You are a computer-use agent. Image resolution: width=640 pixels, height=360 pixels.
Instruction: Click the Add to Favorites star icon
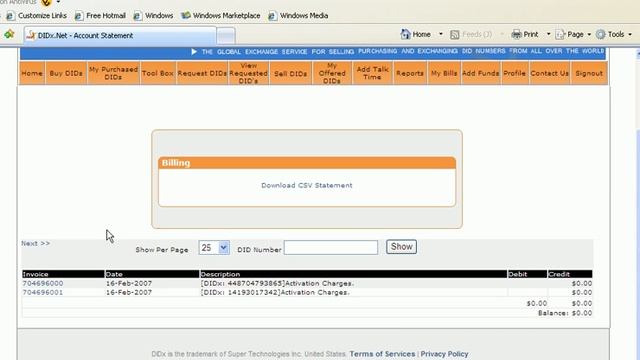(x=9, y=34)
